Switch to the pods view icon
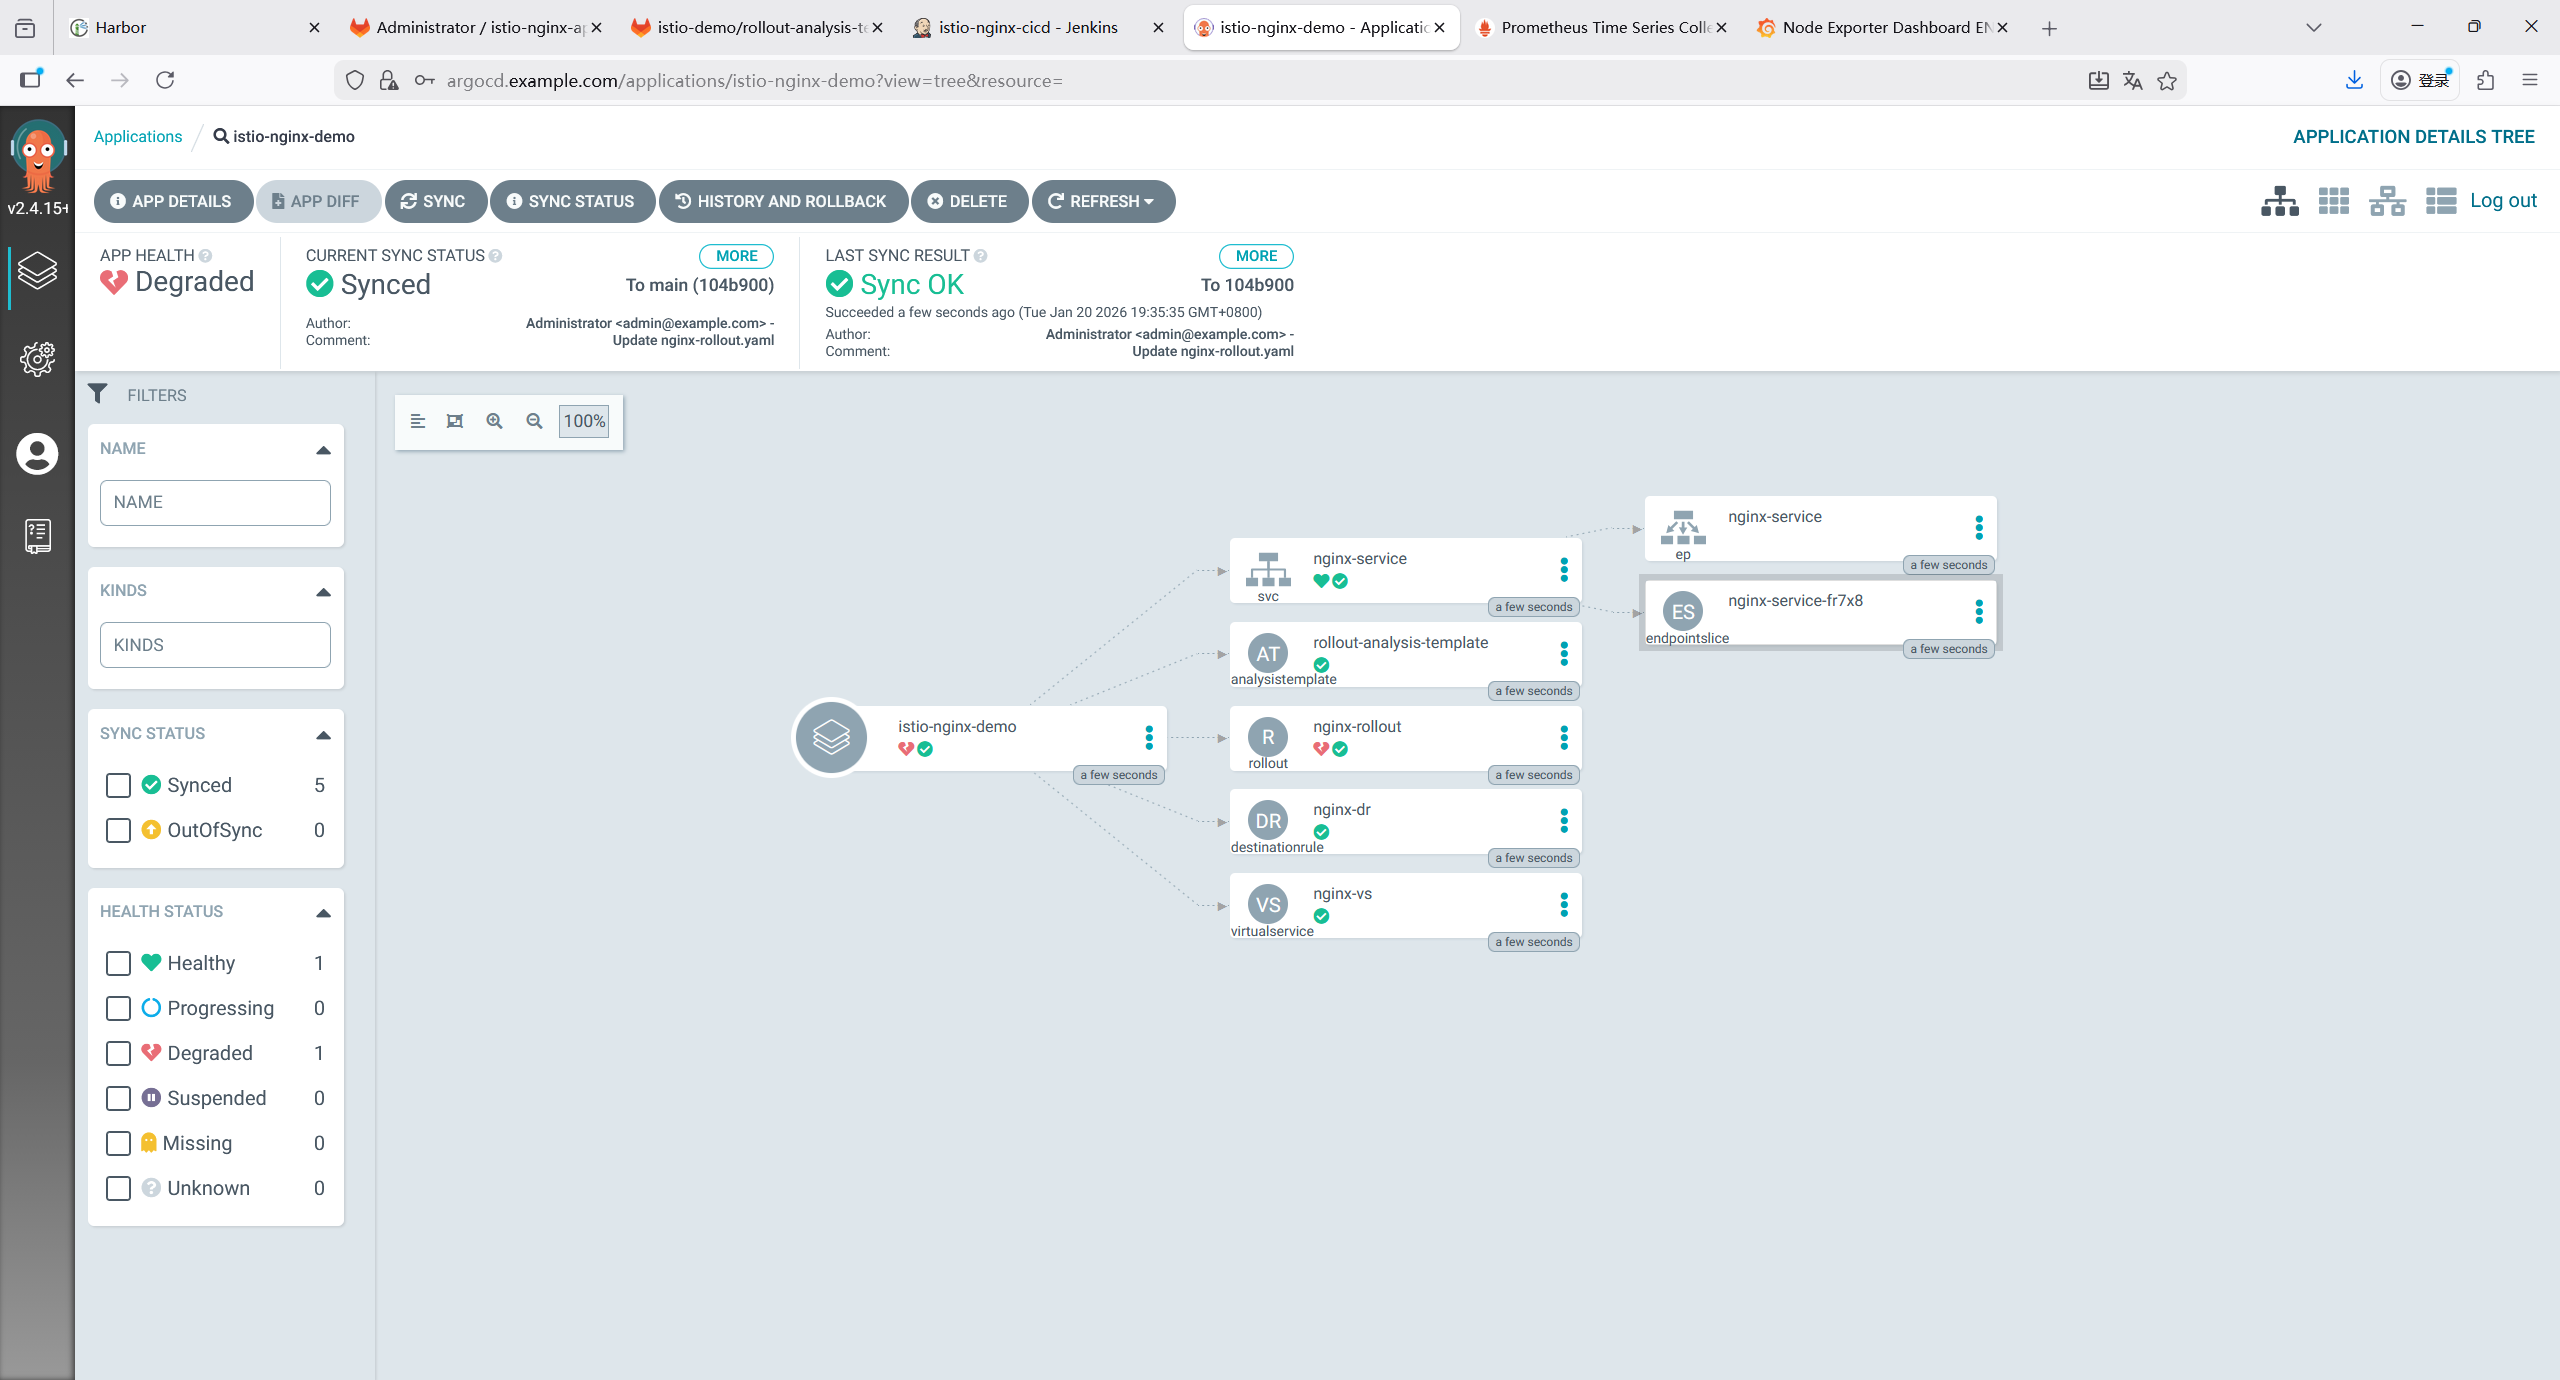The height and width of the screenshot is (1380, 2560). click(2333, 201)
